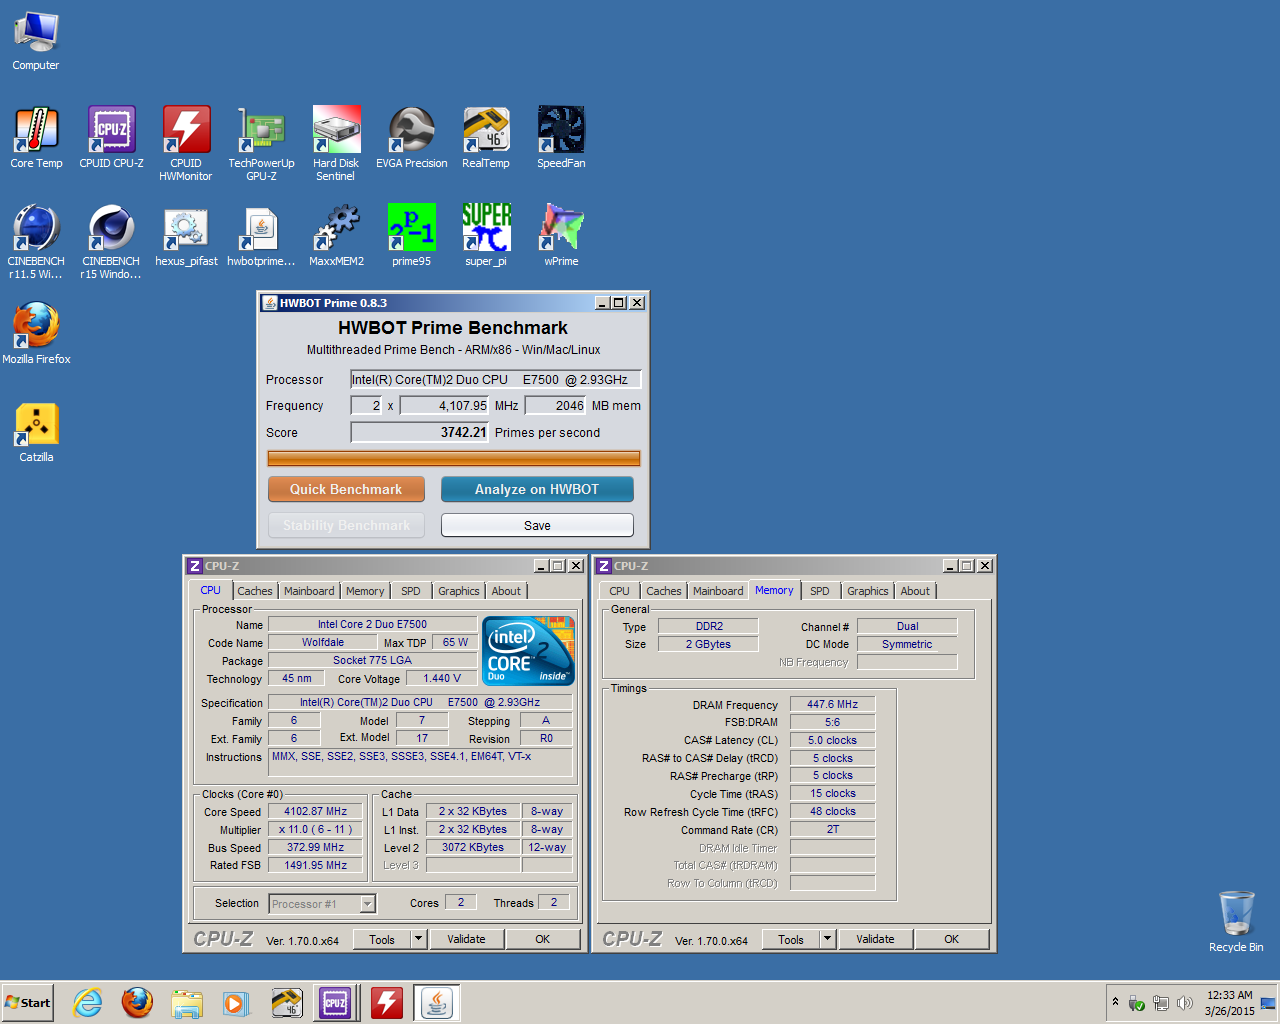Open Memory tab in left CPU-Z
The width and height of the screenshot is (1280, 1024).
pos(365,591)
